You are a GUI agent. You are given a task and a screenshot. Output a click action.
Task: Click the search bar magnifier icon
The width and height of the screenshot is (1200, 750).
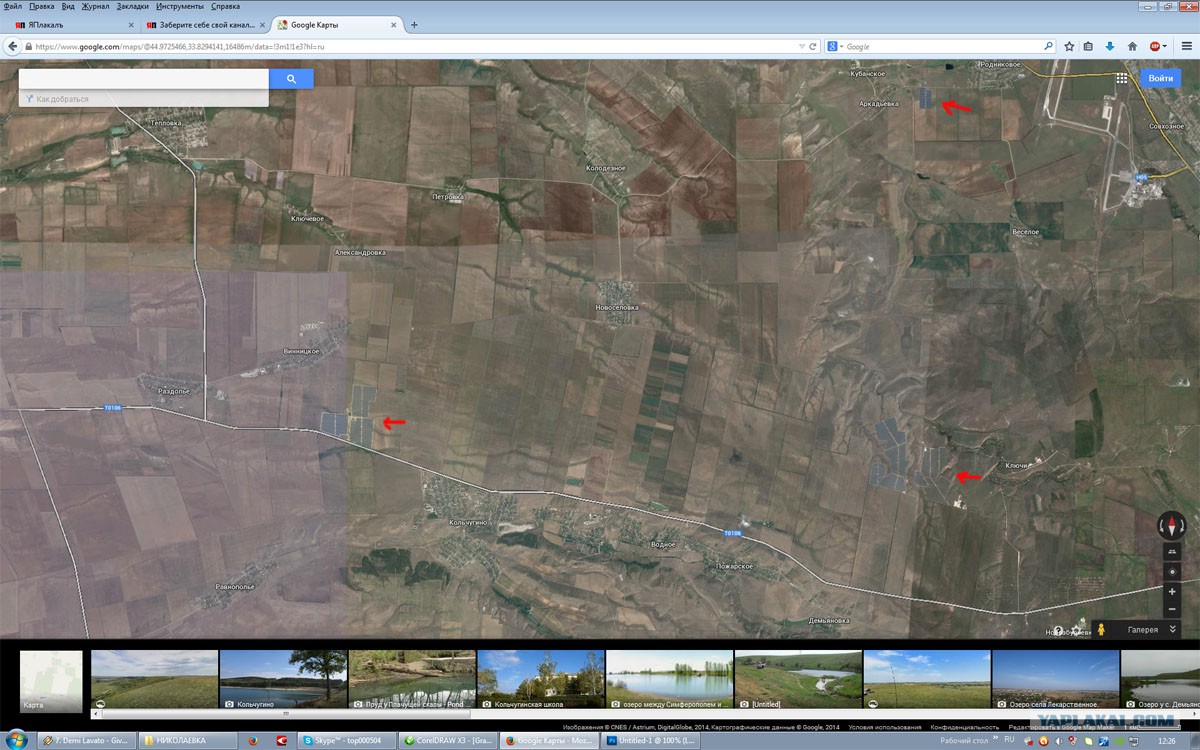coord(1048,46)
